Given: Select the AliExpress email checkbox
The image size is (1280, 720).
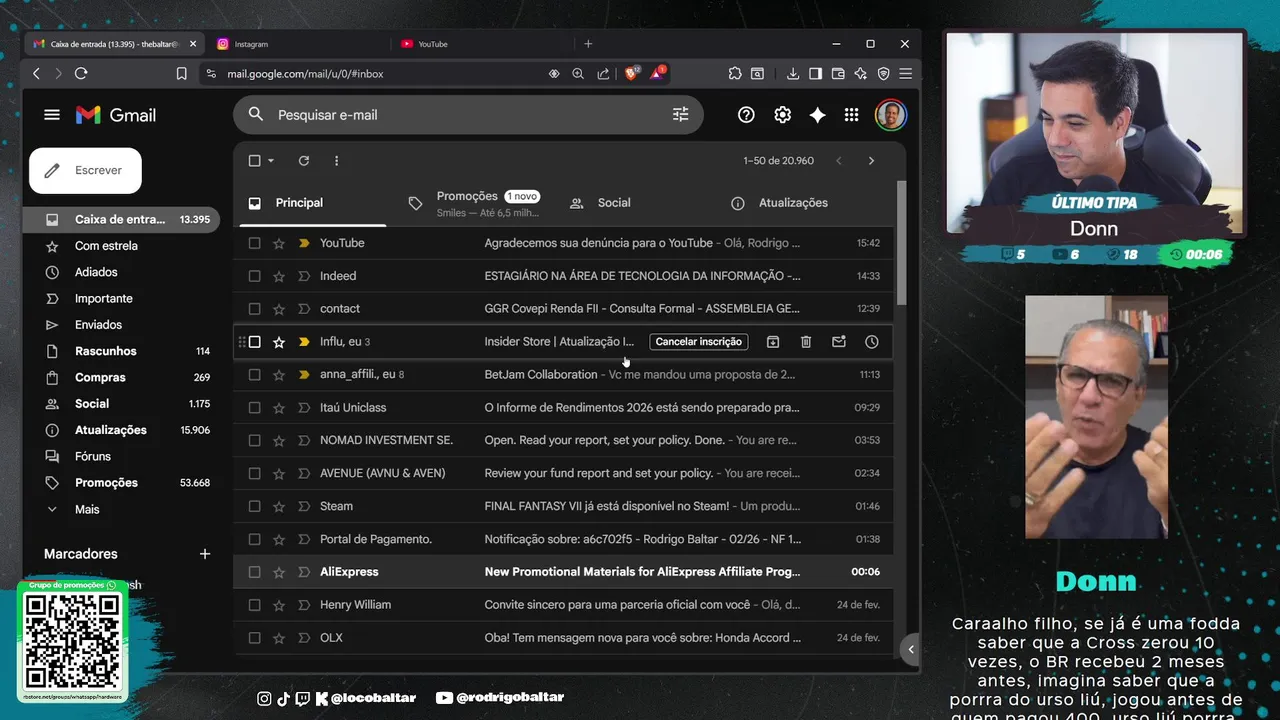Looking at the screenshot, I should 254,572.
